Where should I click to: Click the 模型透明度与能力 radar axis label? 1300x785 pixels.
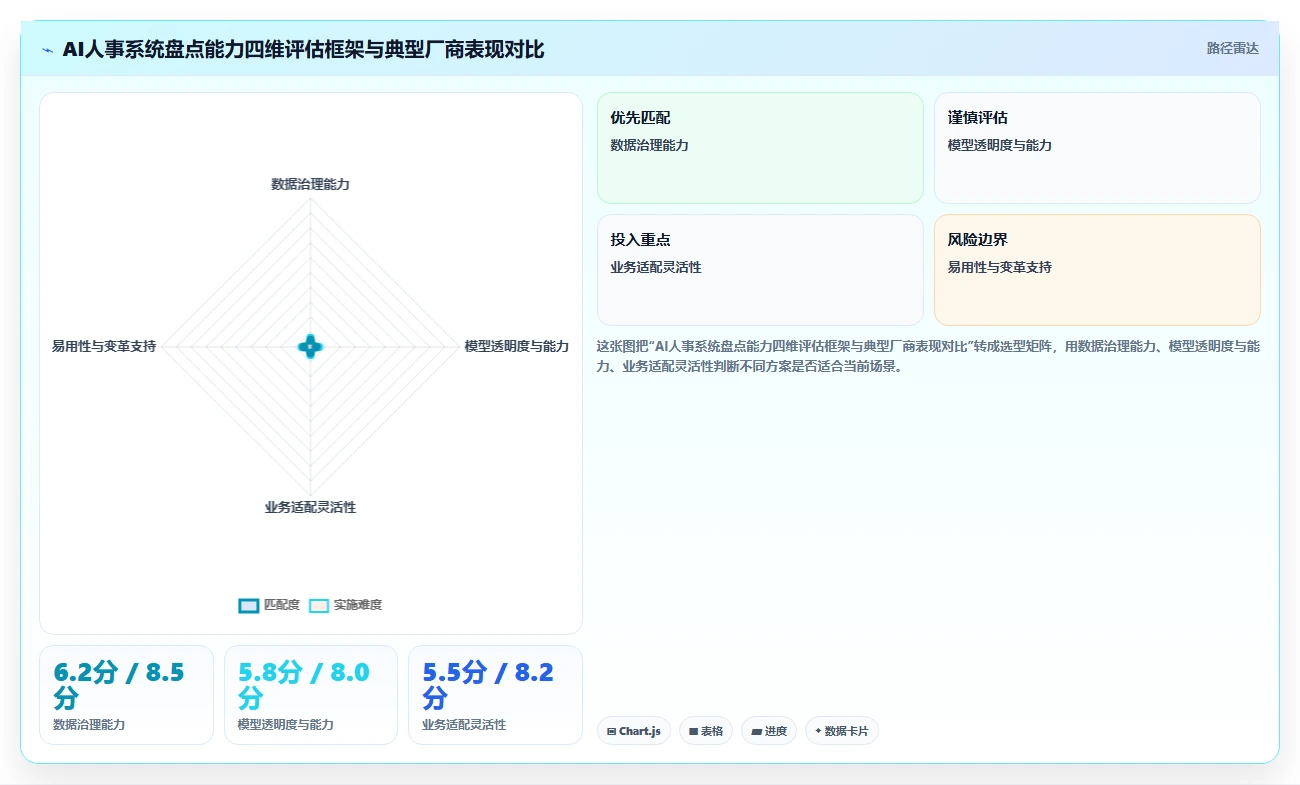[x=516, y=346]
